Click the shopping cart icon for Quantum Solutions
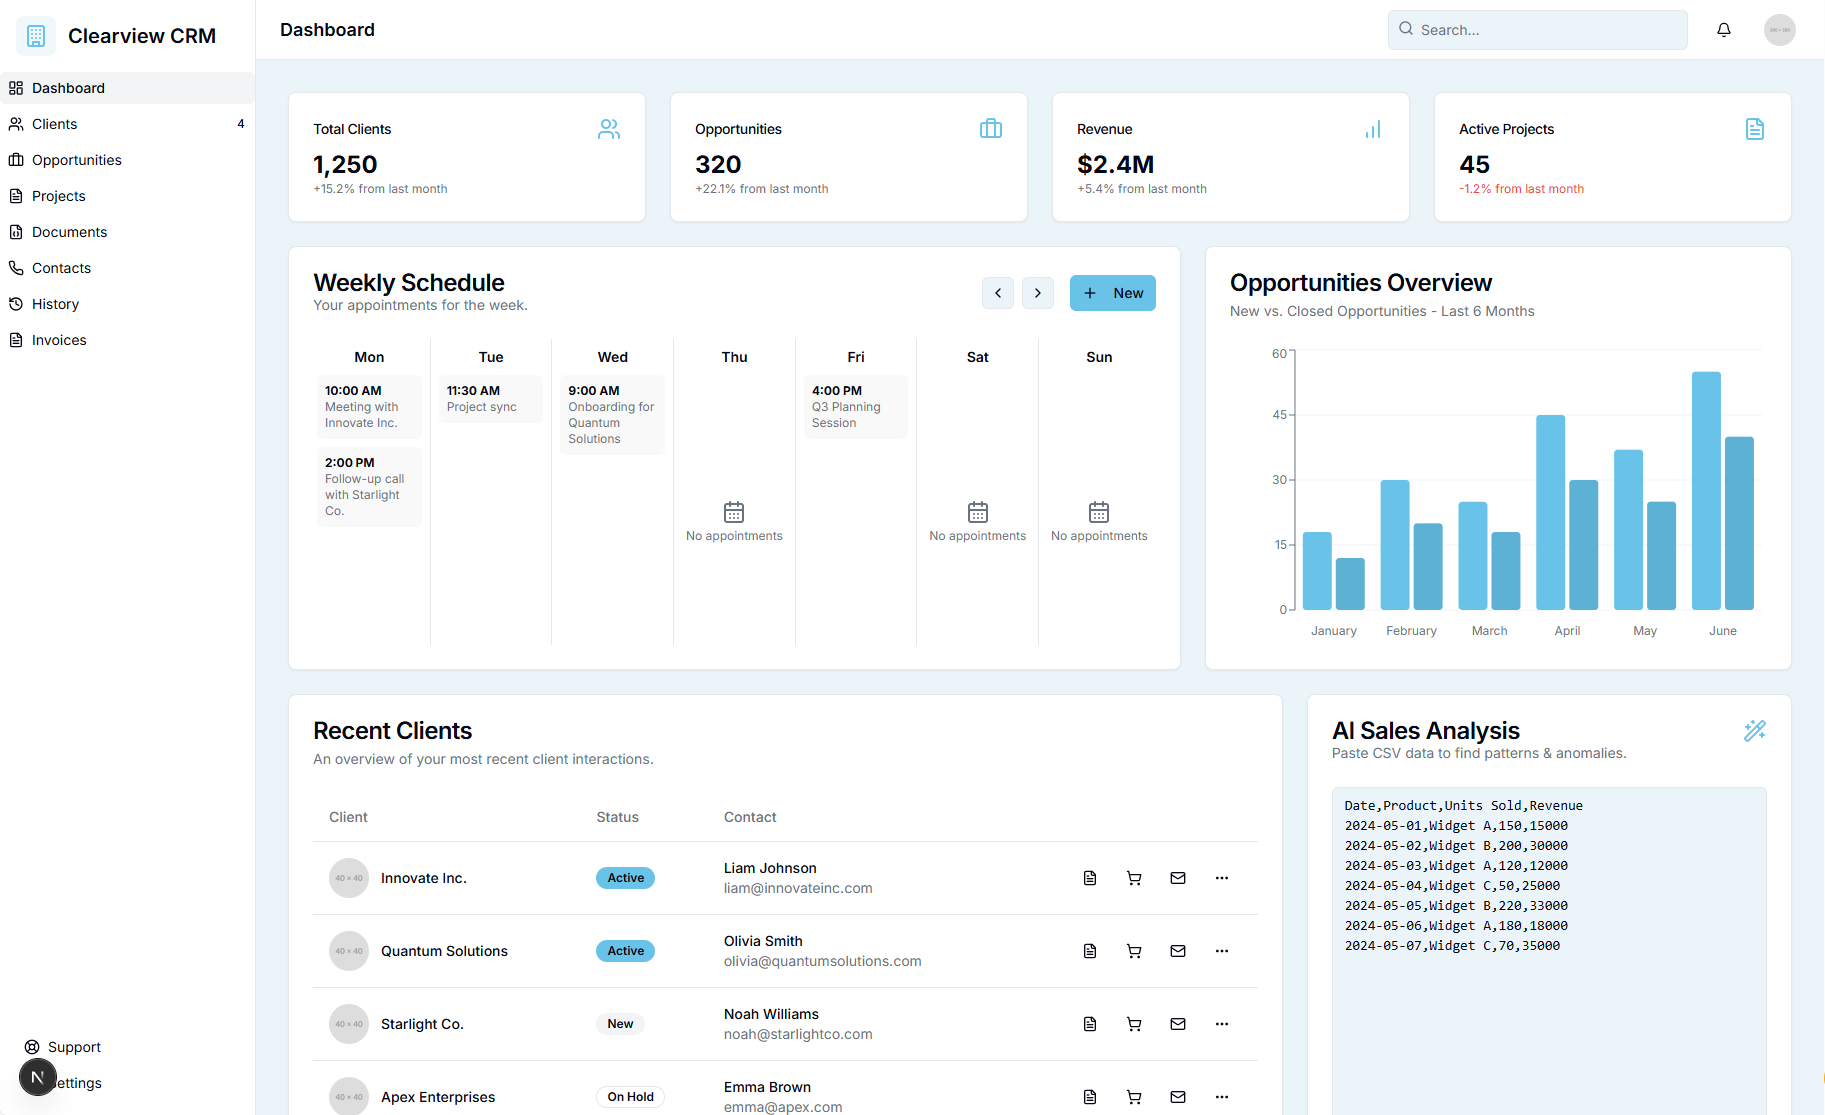1825x1115 pixels. [x=1133, y=951]
